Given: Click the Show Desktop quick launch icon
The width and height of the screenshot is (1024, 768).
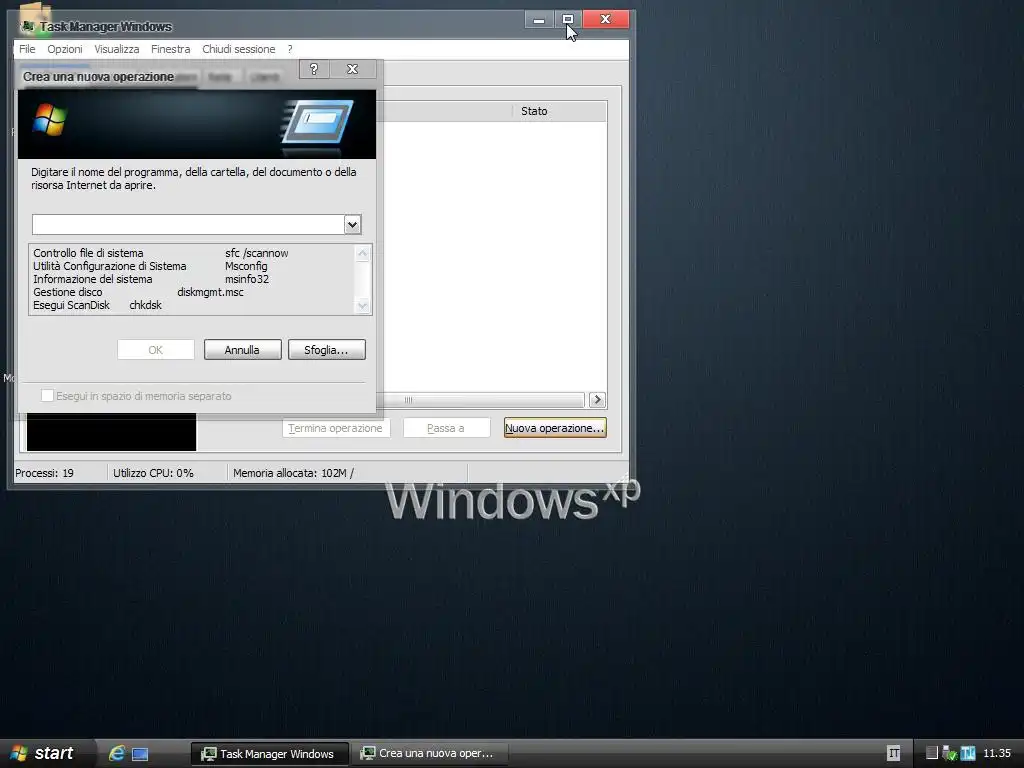Looking at the screenshot, I should pos(140,754).
